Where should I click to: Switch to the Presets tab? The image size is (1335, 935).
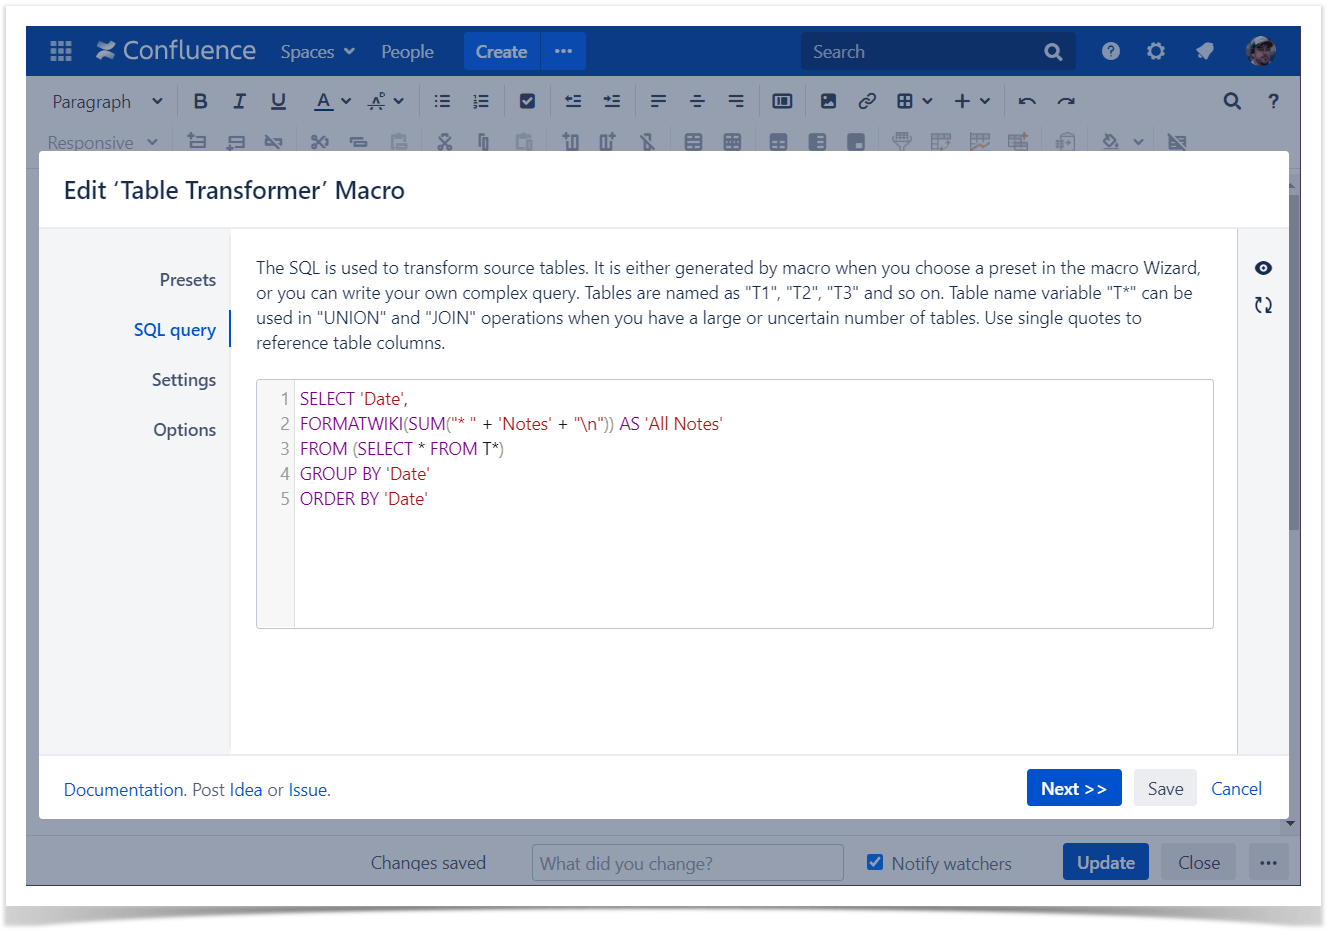click(187, 280)
